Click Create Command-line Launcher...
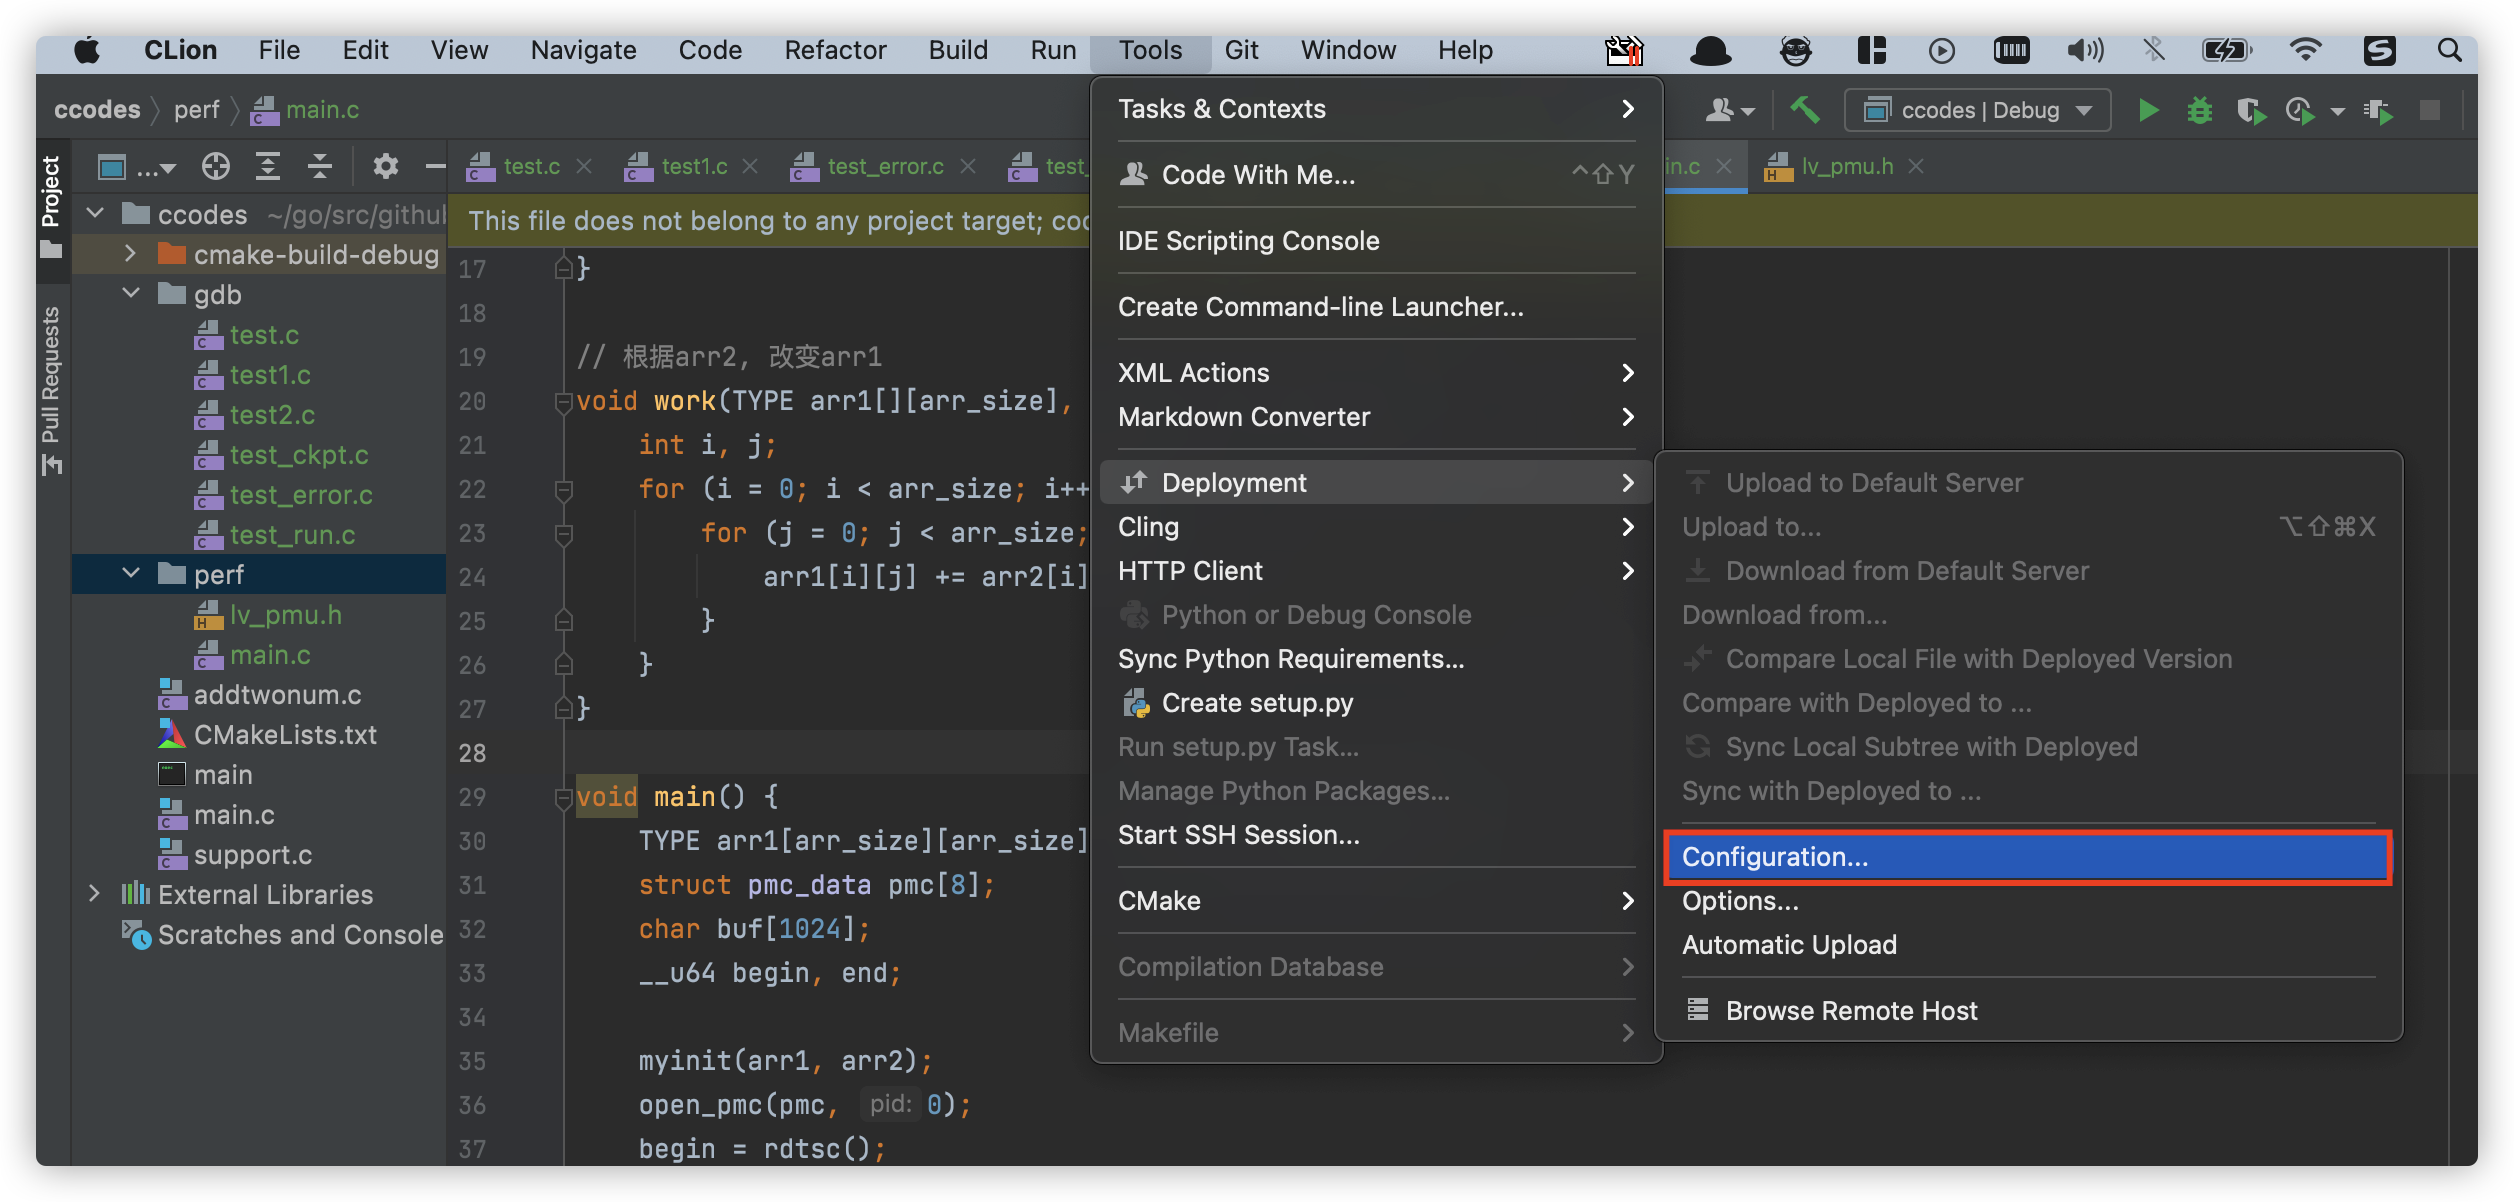 [x=1376, y=307]
